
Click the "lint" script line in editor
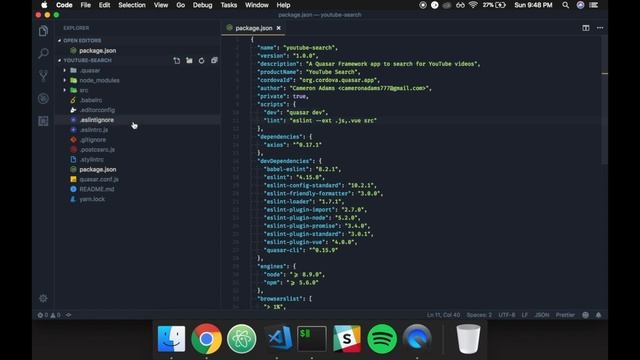point(320,120)
